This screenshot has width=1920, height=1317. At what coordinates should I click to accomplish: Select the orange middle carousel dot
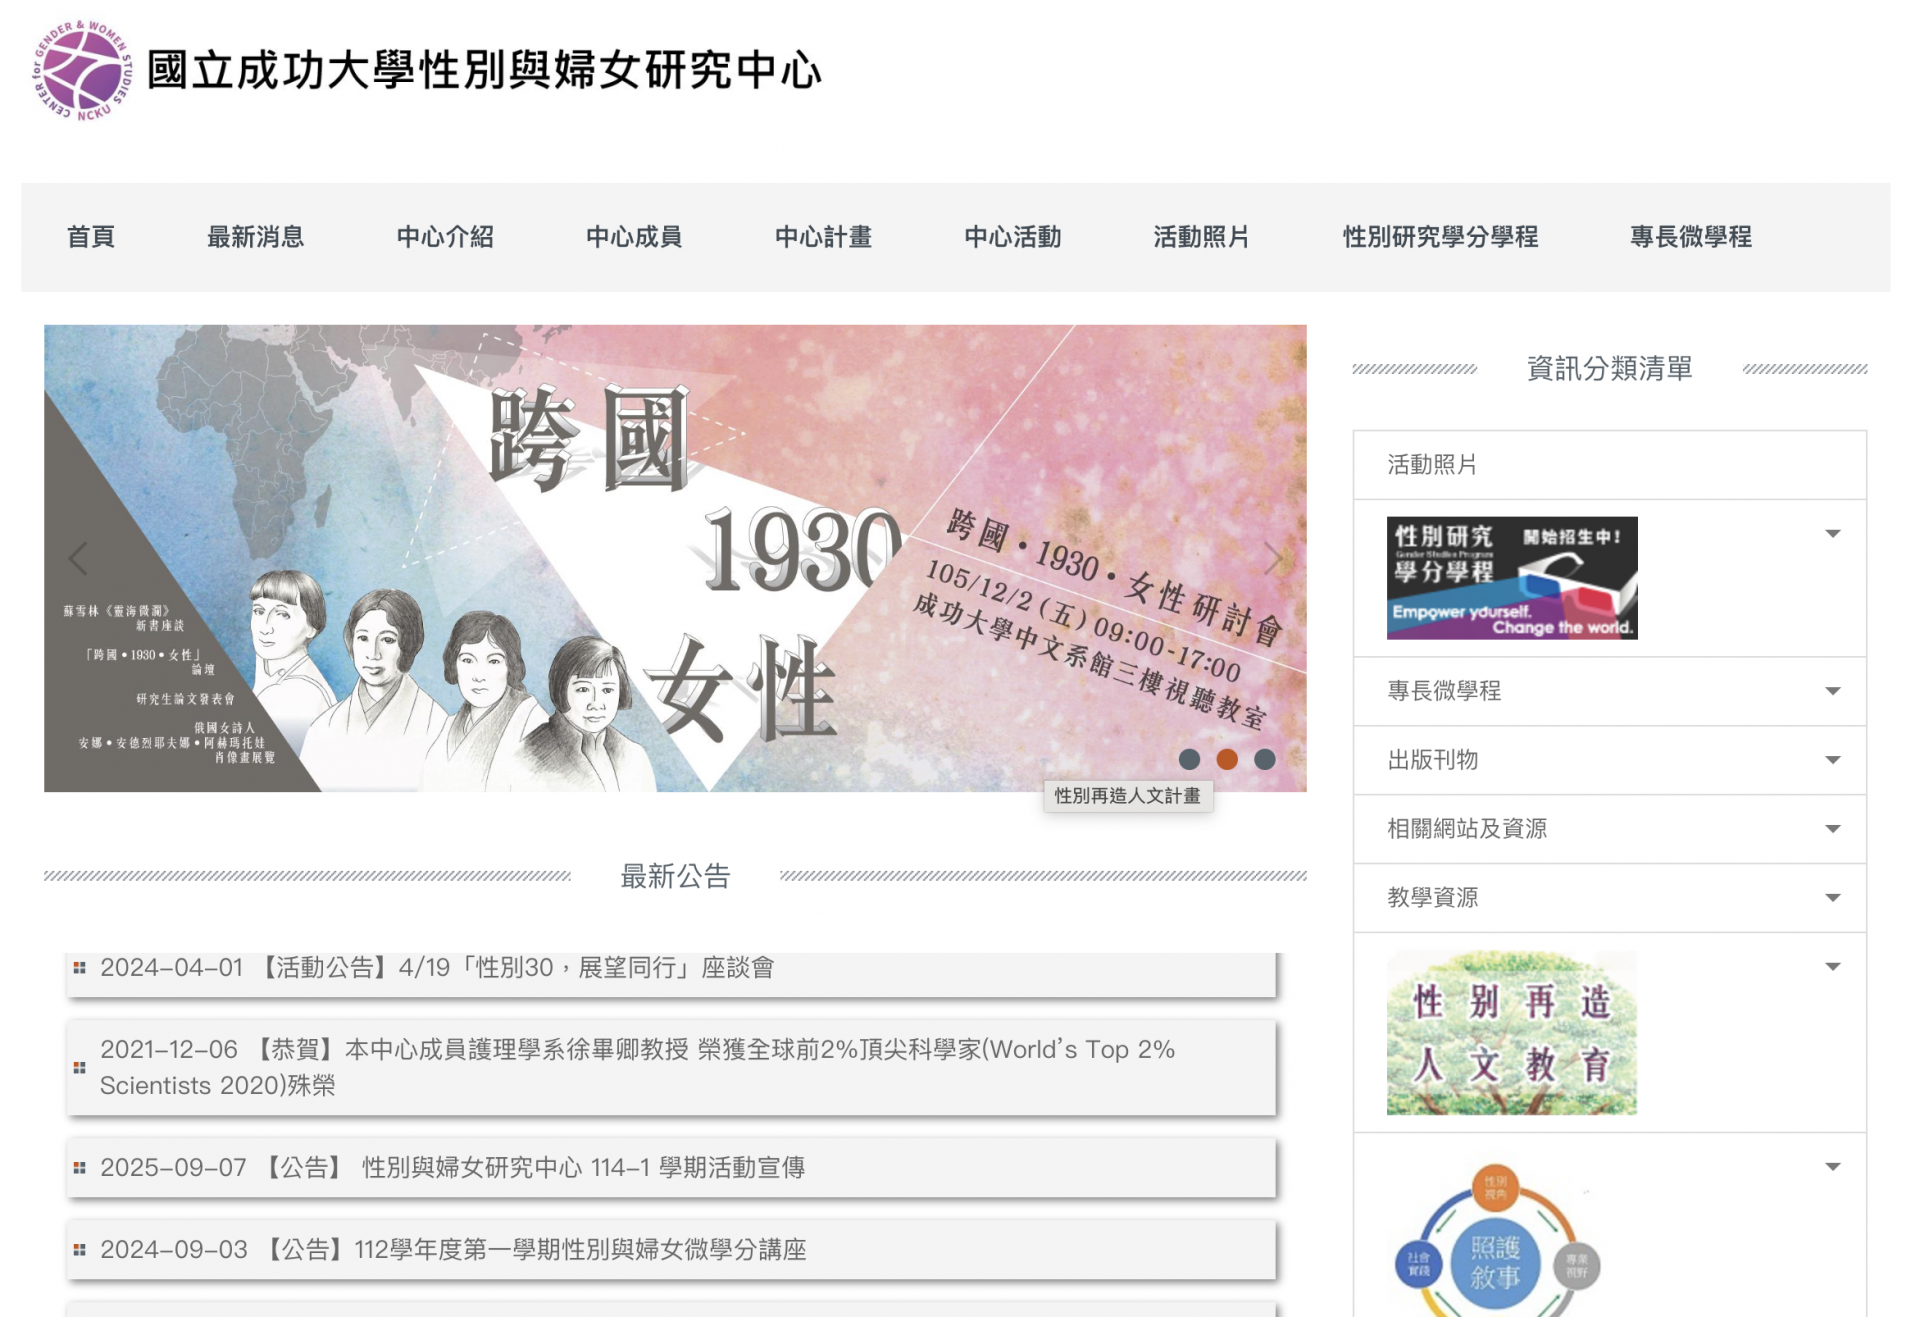[1227, 759]
